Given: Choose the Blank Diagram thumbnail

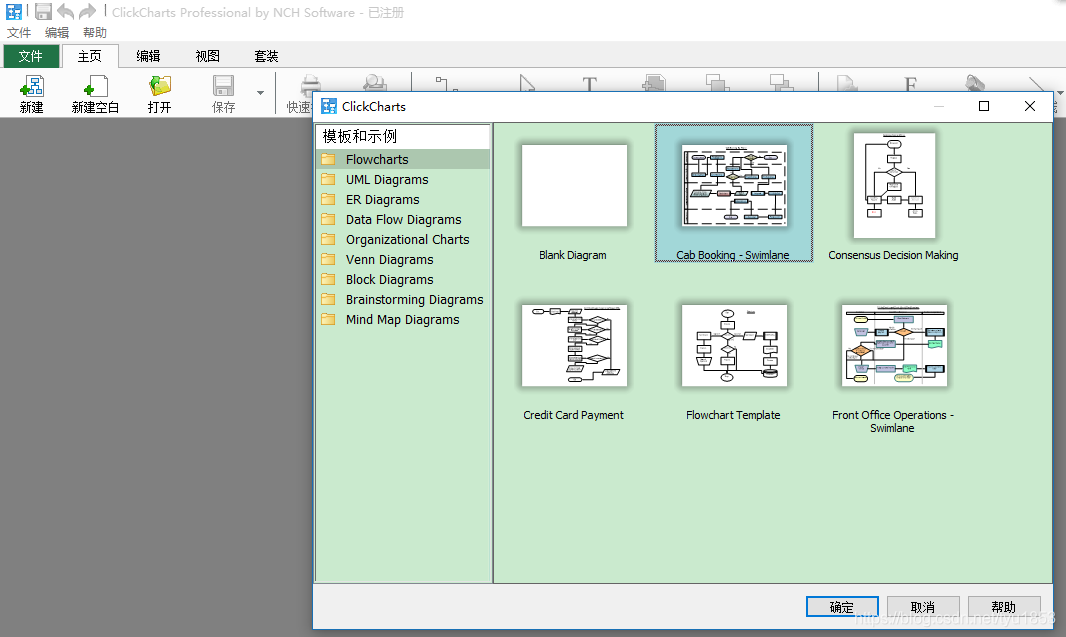Looking at the screenshot, I should (x=574, y=186).
